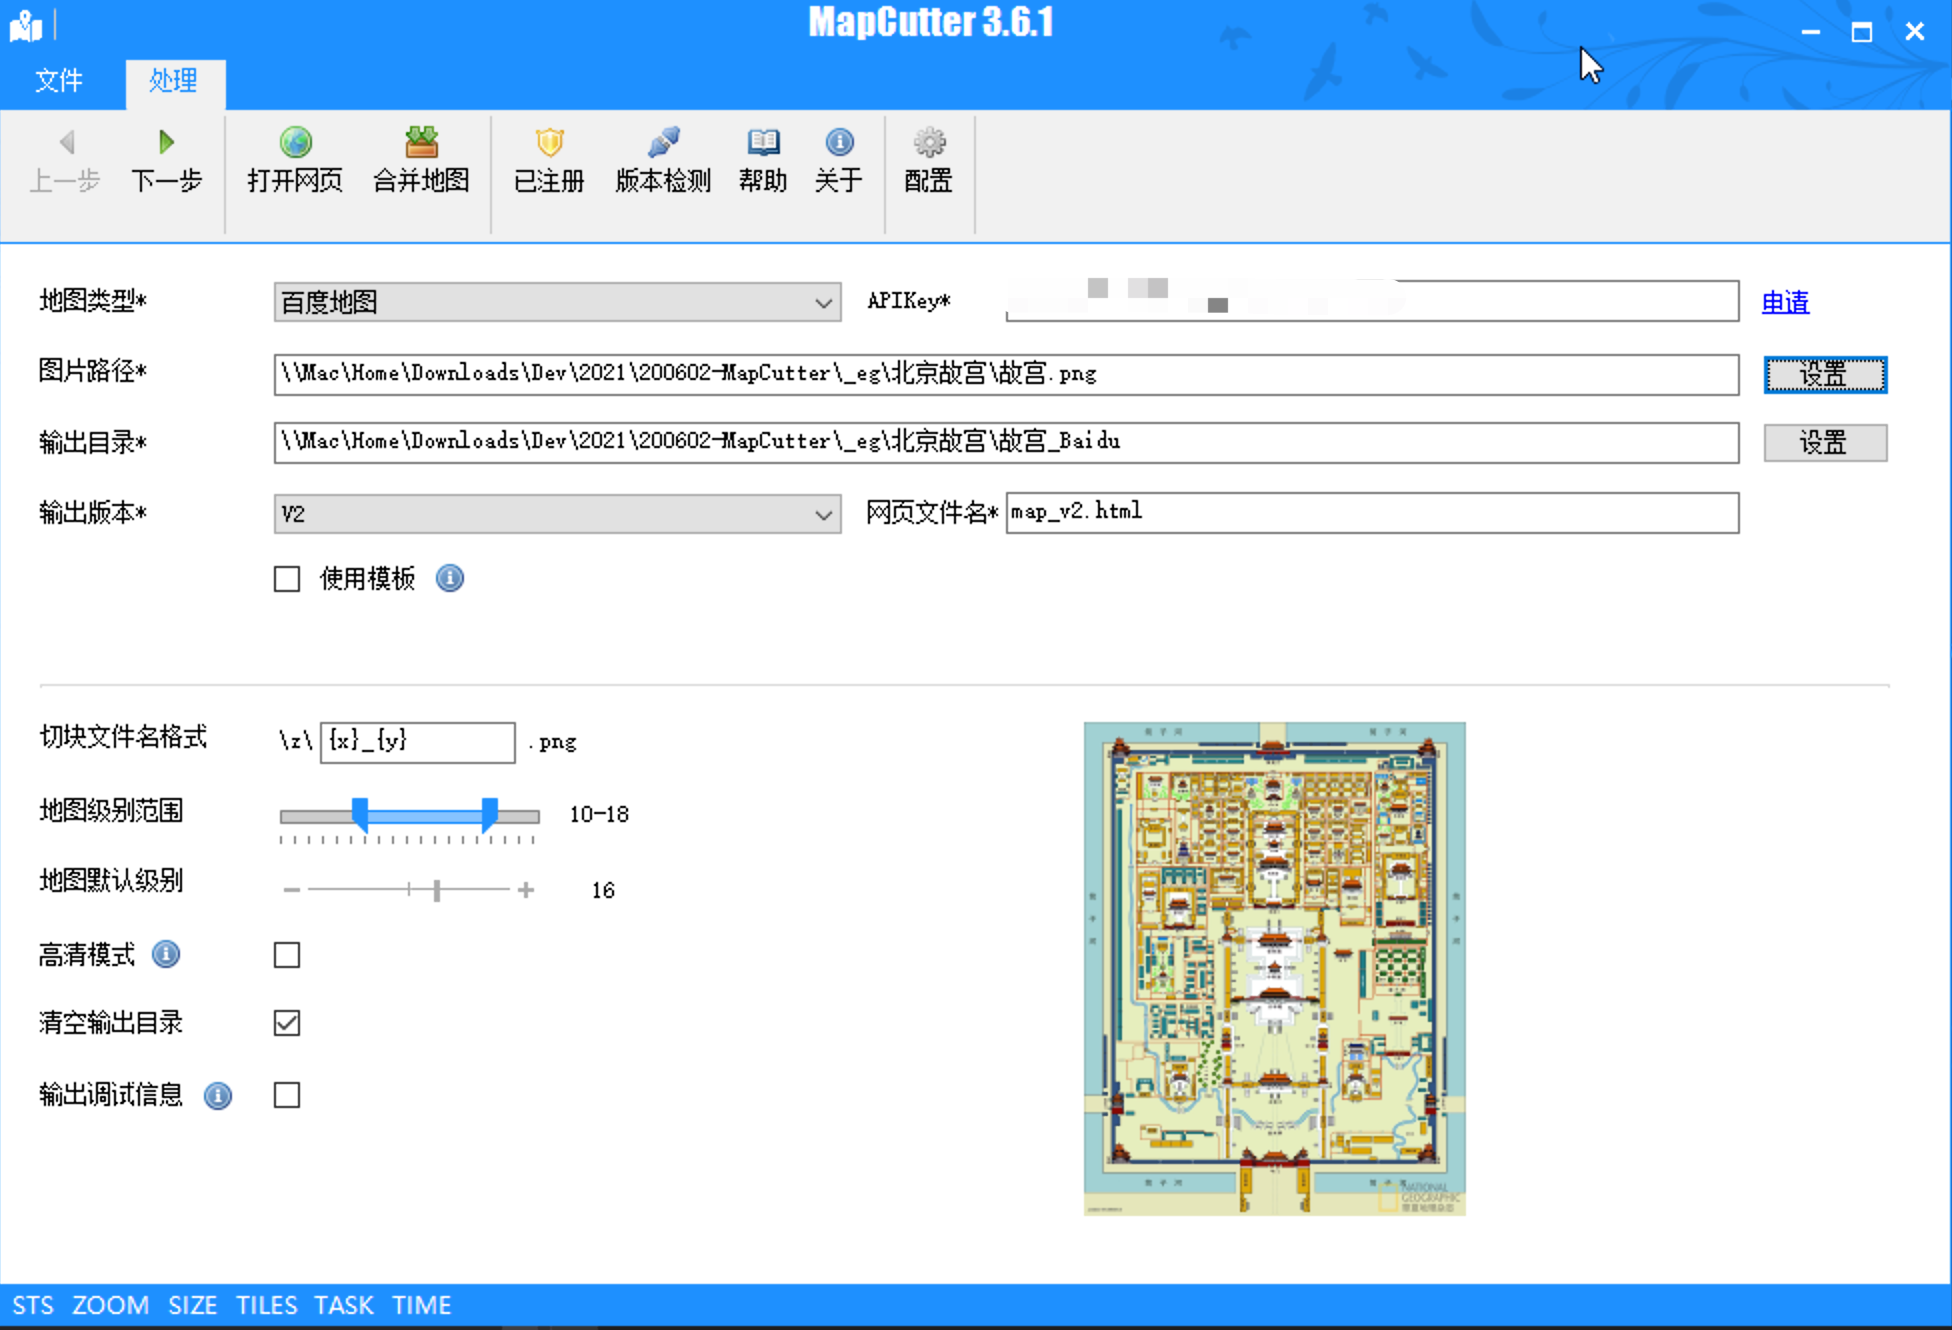The height and width of the screenshot is (1330, 1952).
Task: Click the 网页文件名 field map_v2.html
Action: [1372, 513]
